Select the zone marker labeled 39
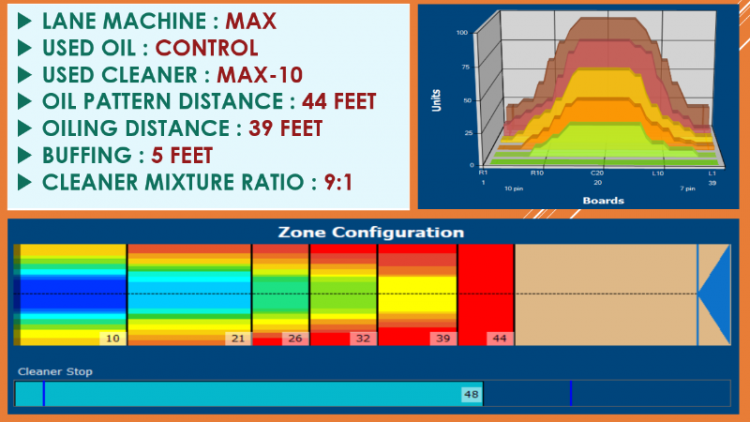The image size is (750, 422). 441,339
